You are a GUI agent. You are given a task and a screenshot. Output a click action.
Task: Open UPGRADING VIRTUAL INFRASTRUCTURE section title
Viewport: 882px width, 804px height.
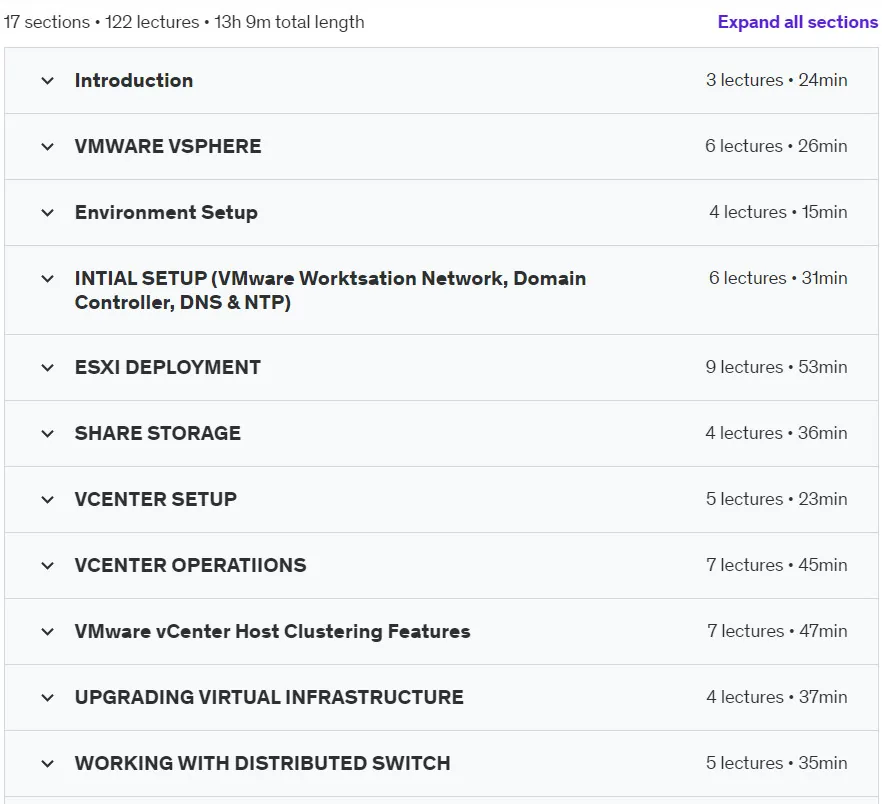[269, 698]
